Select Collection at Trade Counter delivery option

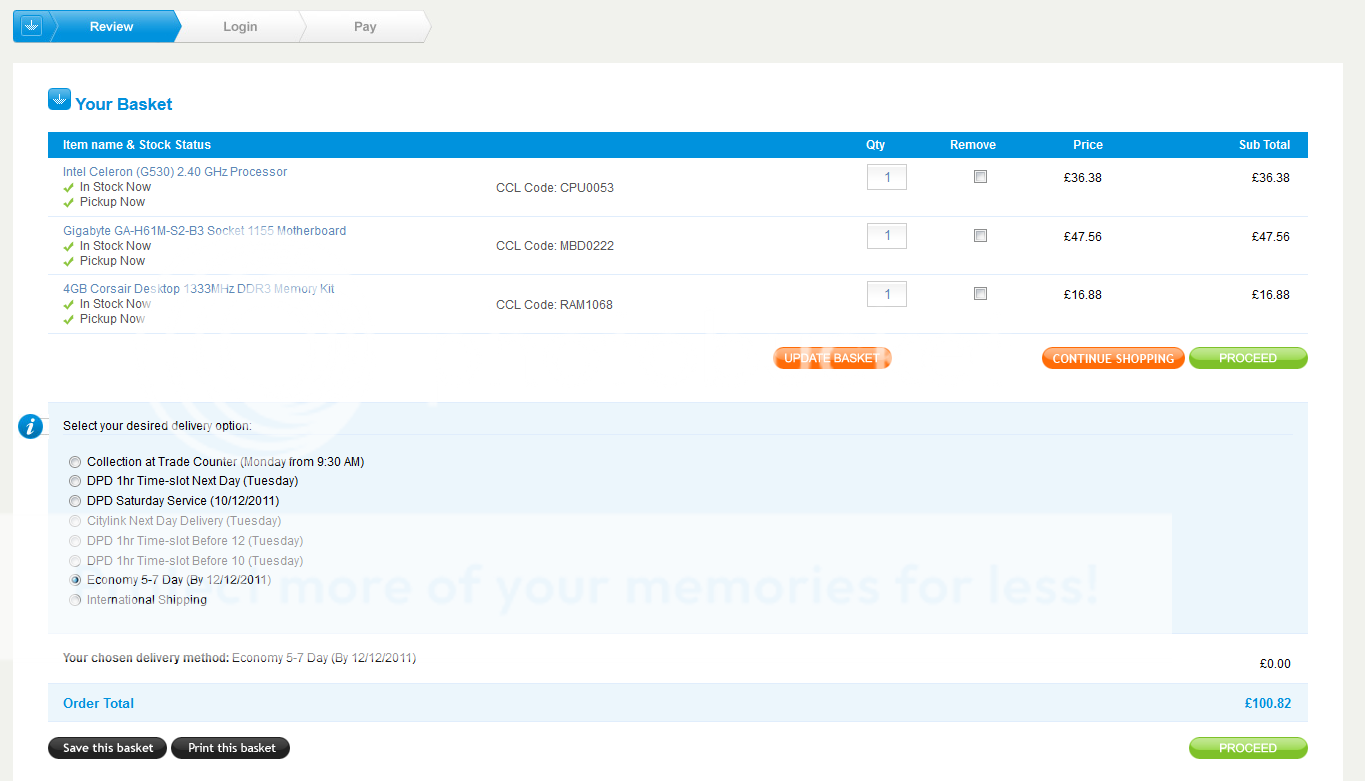(75, 462)
